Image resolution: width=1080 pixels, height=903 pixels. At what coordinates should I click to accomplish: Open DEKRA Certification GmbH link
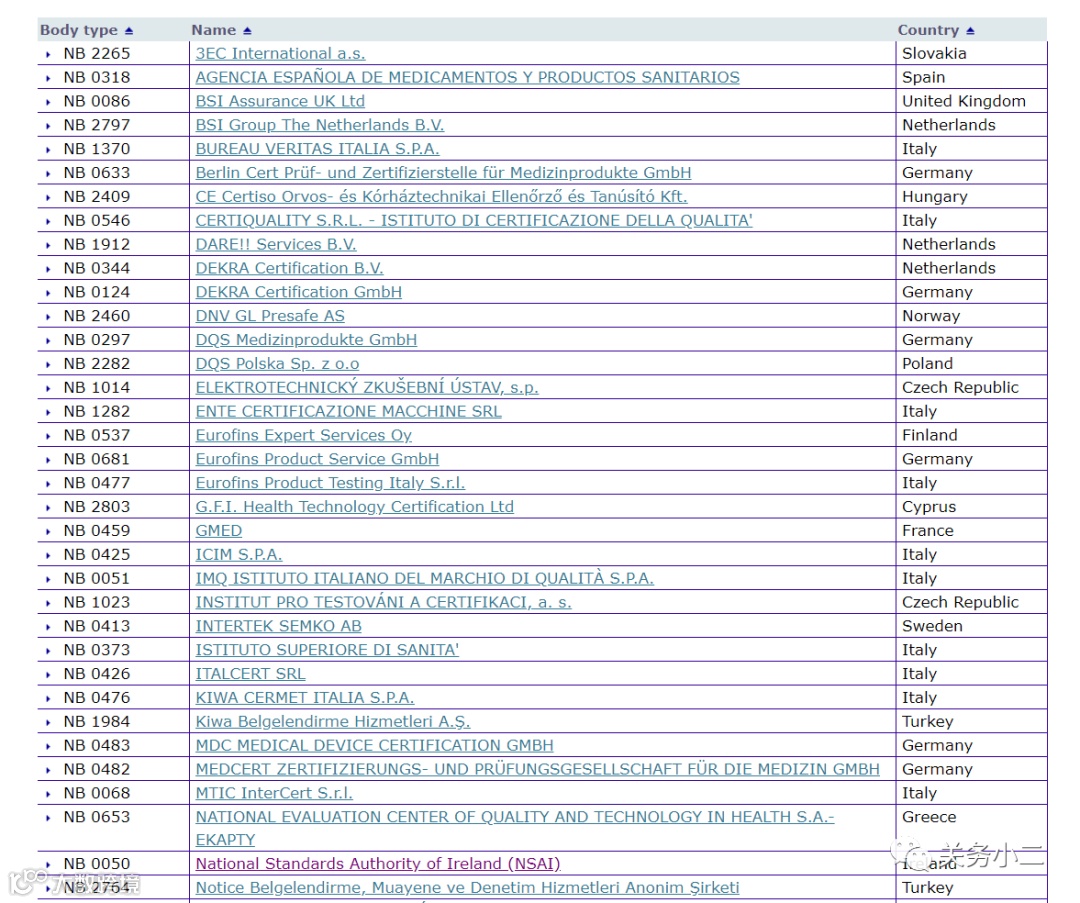[299, 293]
